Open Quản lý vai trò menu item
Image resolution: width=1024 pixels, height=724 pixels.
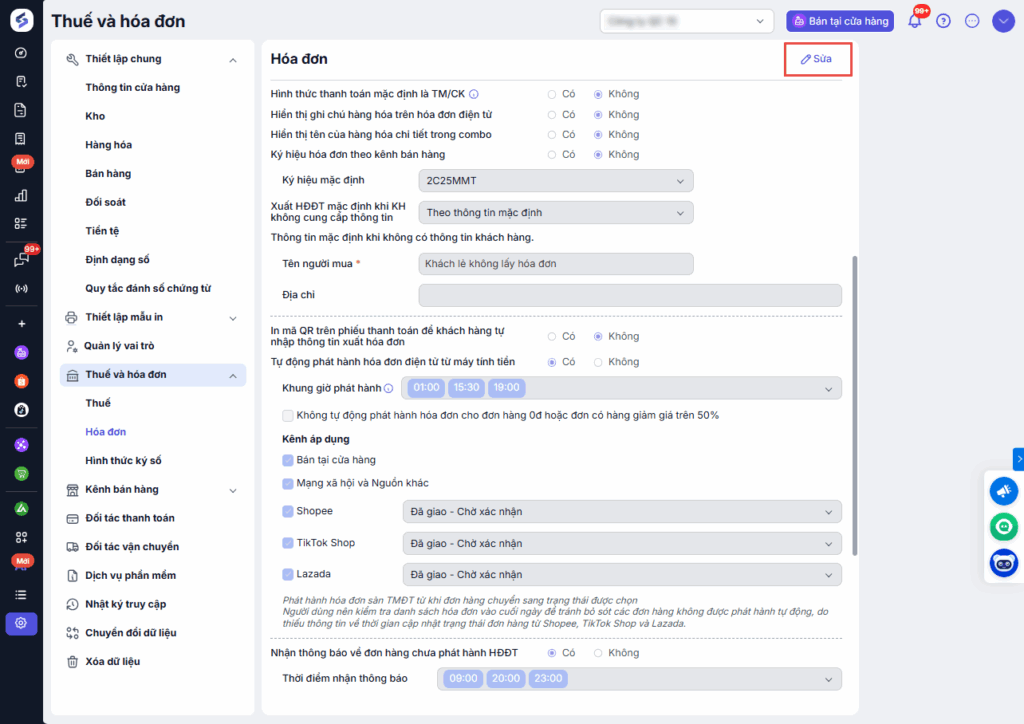click(120, 346)
